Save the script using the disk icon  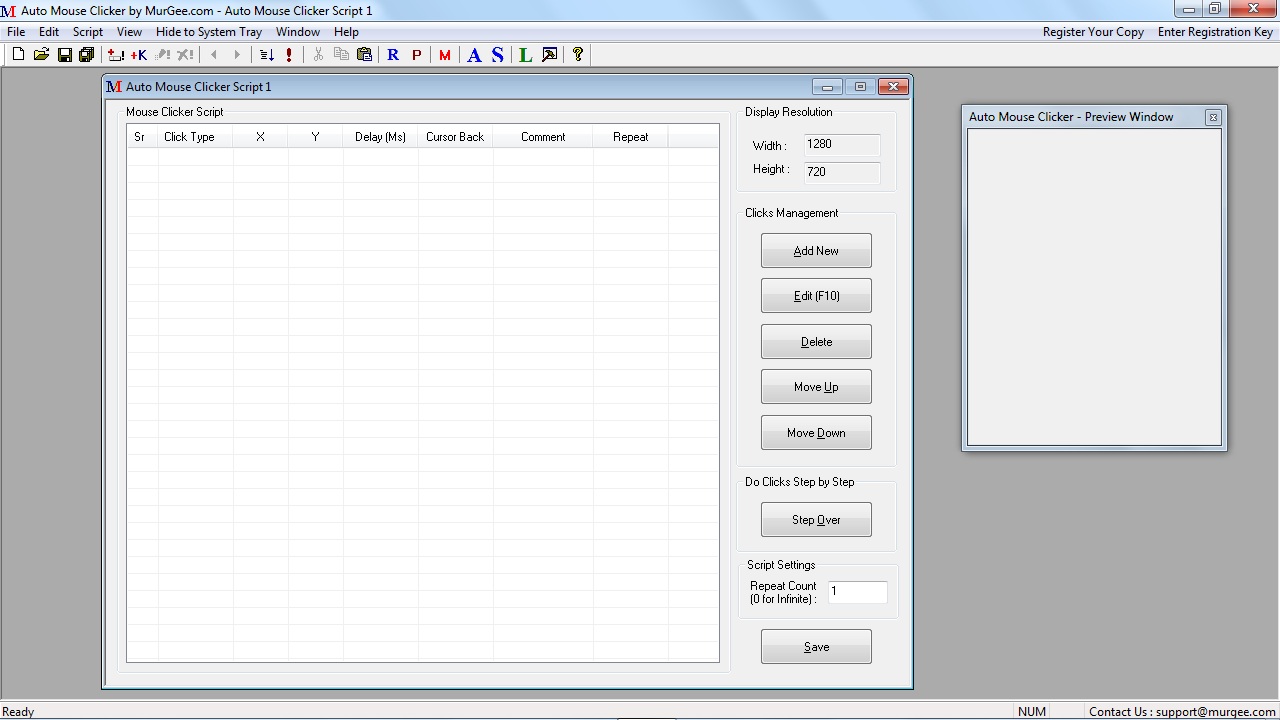click(64, 54)
